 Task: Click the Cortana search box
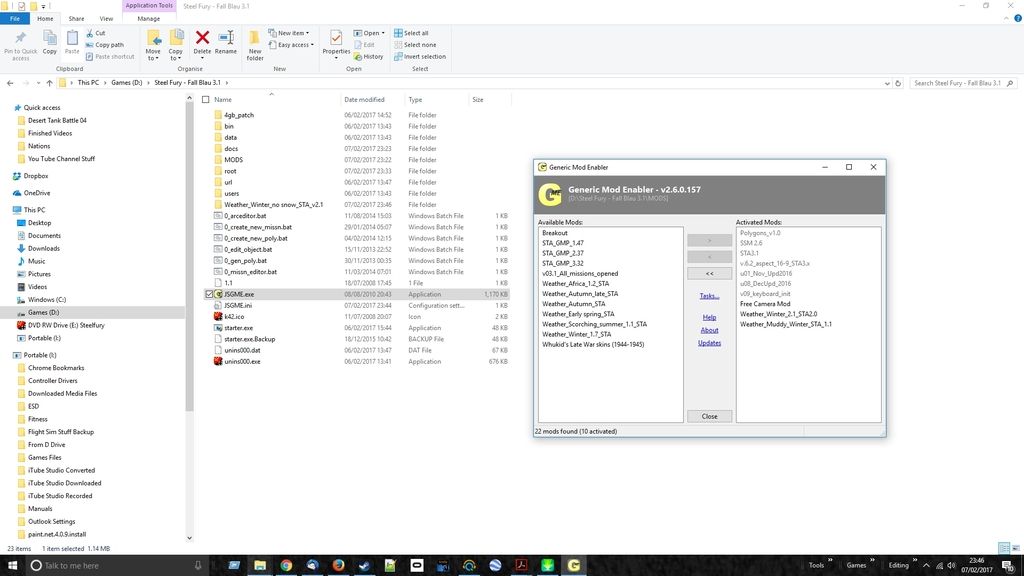[116, 566]
